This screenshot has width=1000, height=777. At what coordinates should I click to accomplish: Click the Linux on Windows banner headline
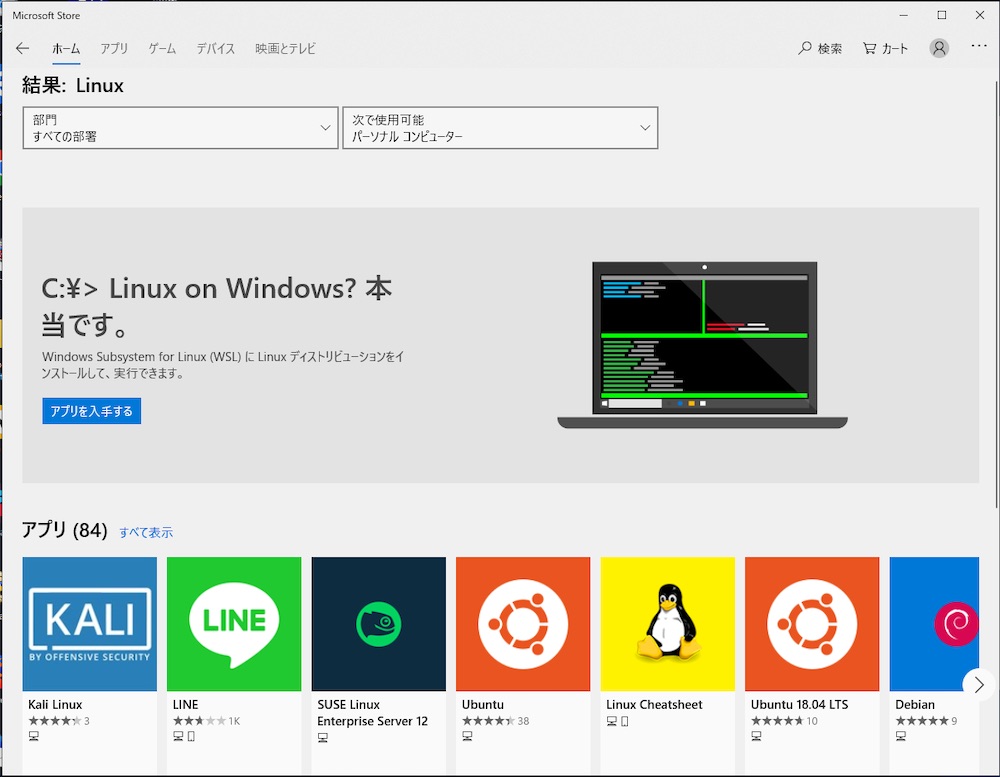217,306
